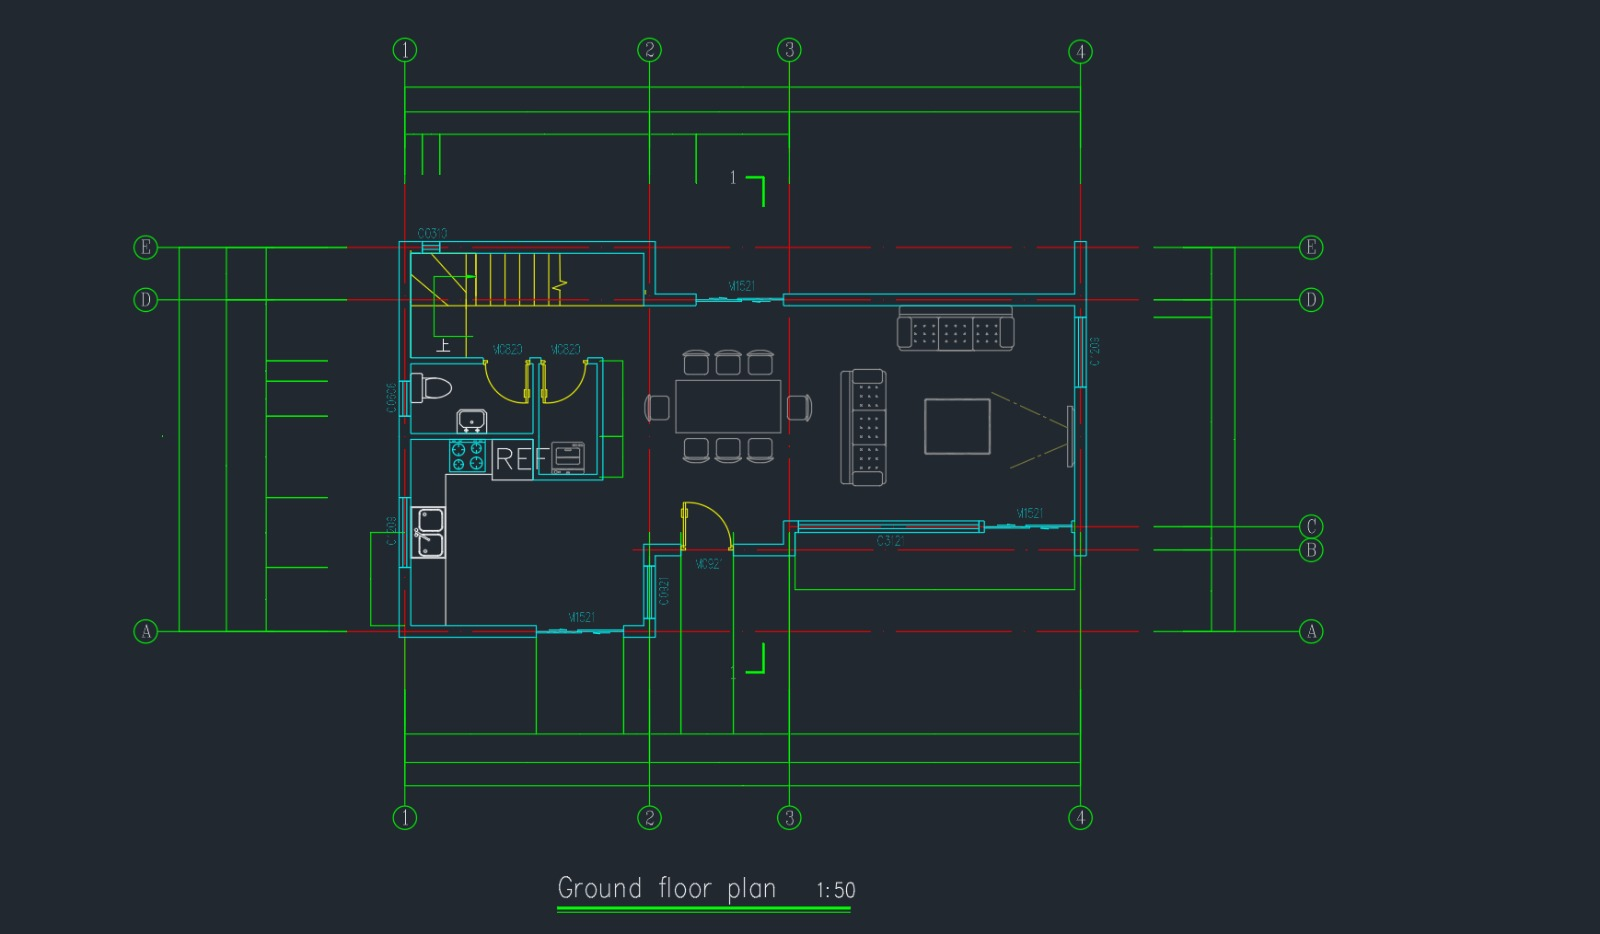The image size is (1600, 934).
Task: Select the left M0820 door tag
Action: point(507,349)
